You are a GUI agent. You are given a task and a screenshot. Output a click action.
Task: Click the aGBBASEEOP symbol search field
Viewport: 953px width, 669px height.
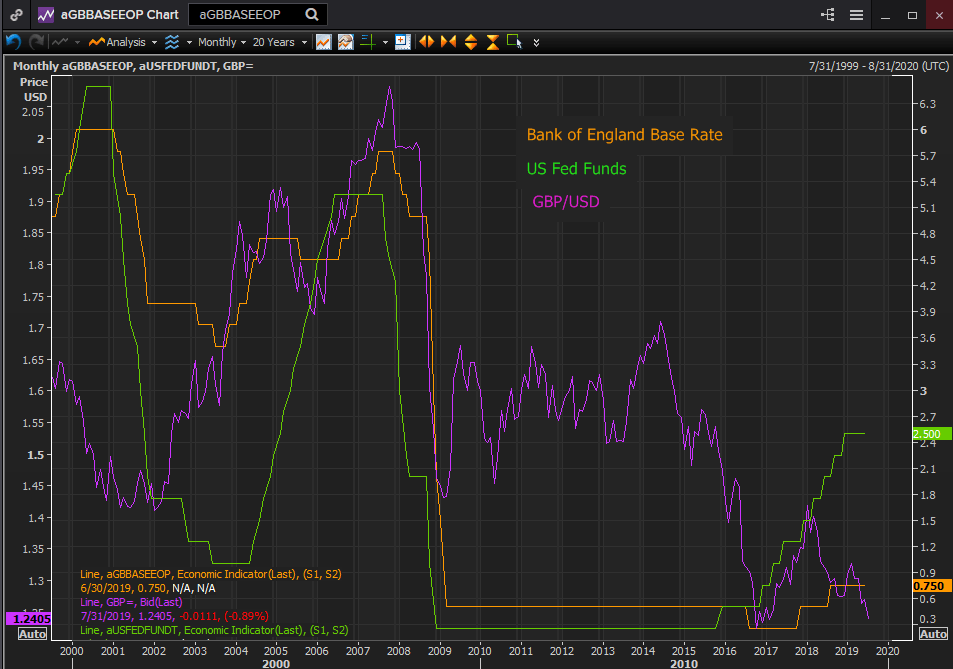pyautogui.click(x=244, y=15)
